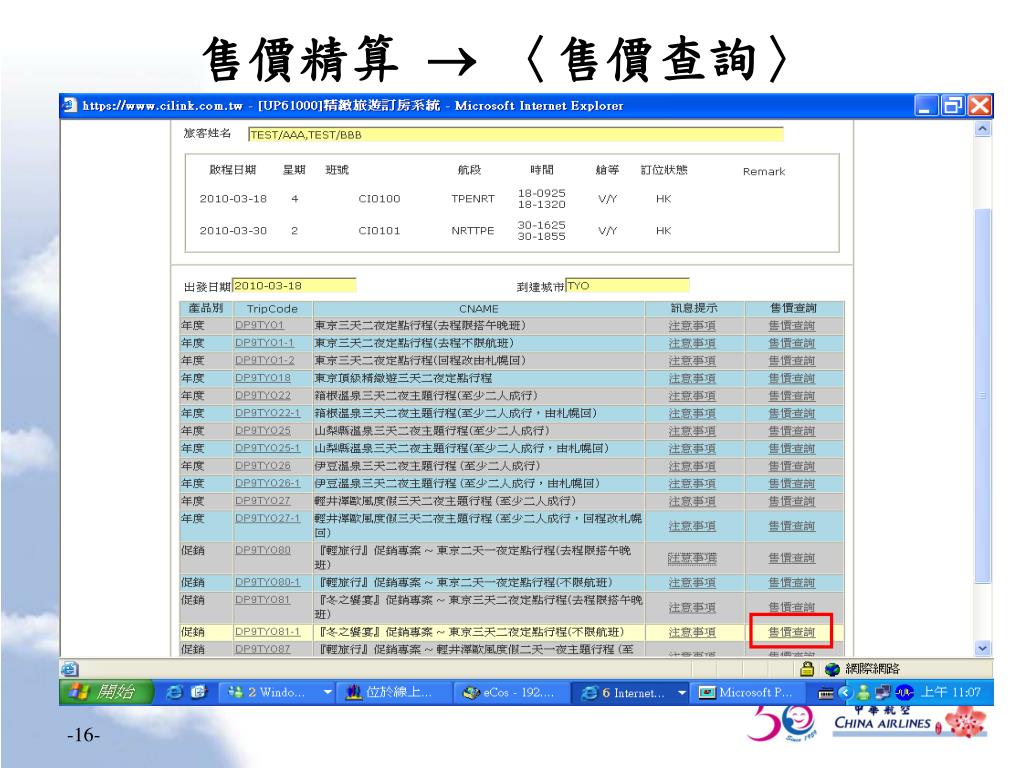Click the second quick launch icon beside IE
Viewport: 1024px width, 768px height.
click(x=199, y=692)
